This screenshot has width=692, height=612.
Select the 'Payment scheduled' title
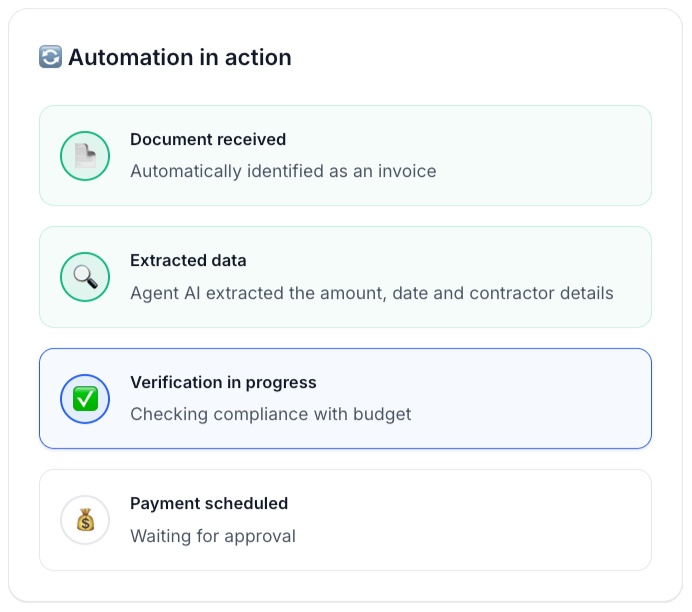pos(209,504)
